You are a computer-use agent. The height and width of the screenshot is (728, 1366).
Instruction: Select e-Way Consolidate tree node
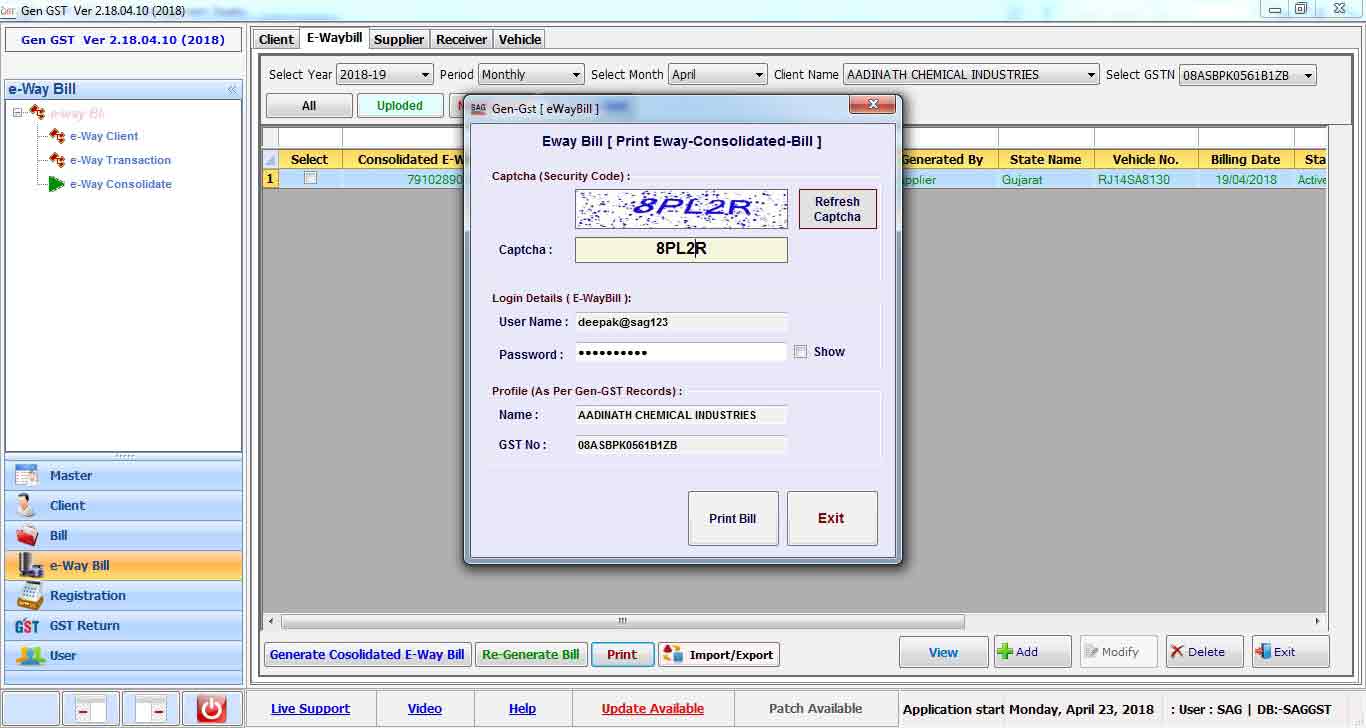[120, 184]
